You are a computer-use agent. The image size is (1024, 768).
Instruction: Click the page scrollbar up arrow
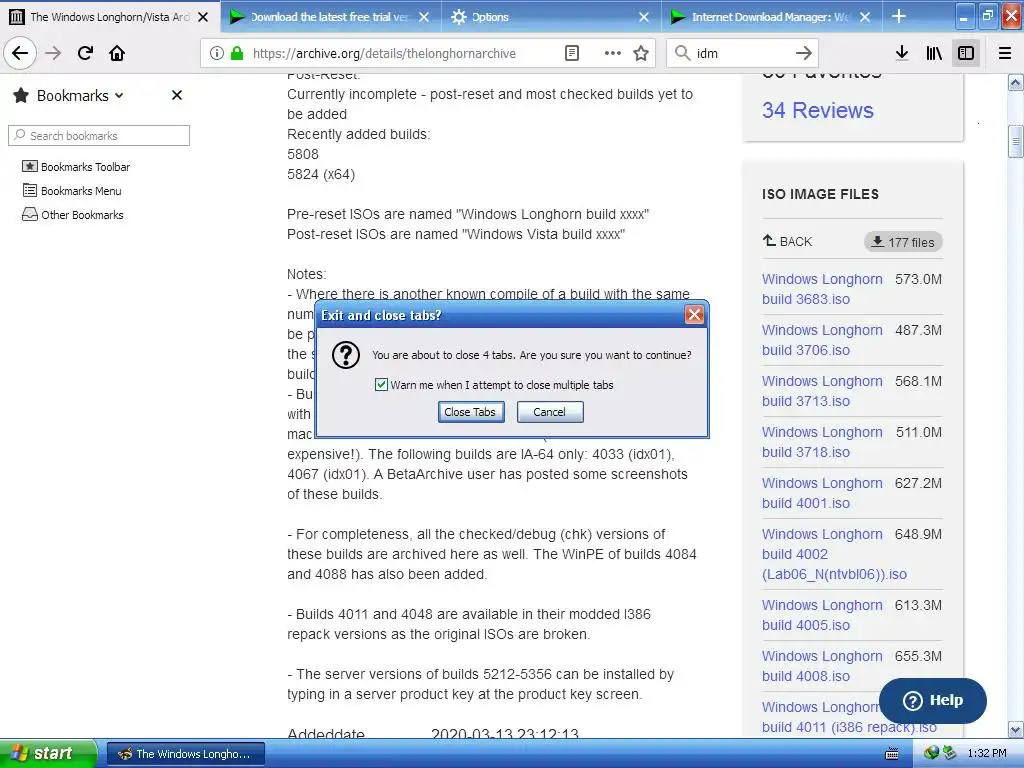tap(1015, 82)
